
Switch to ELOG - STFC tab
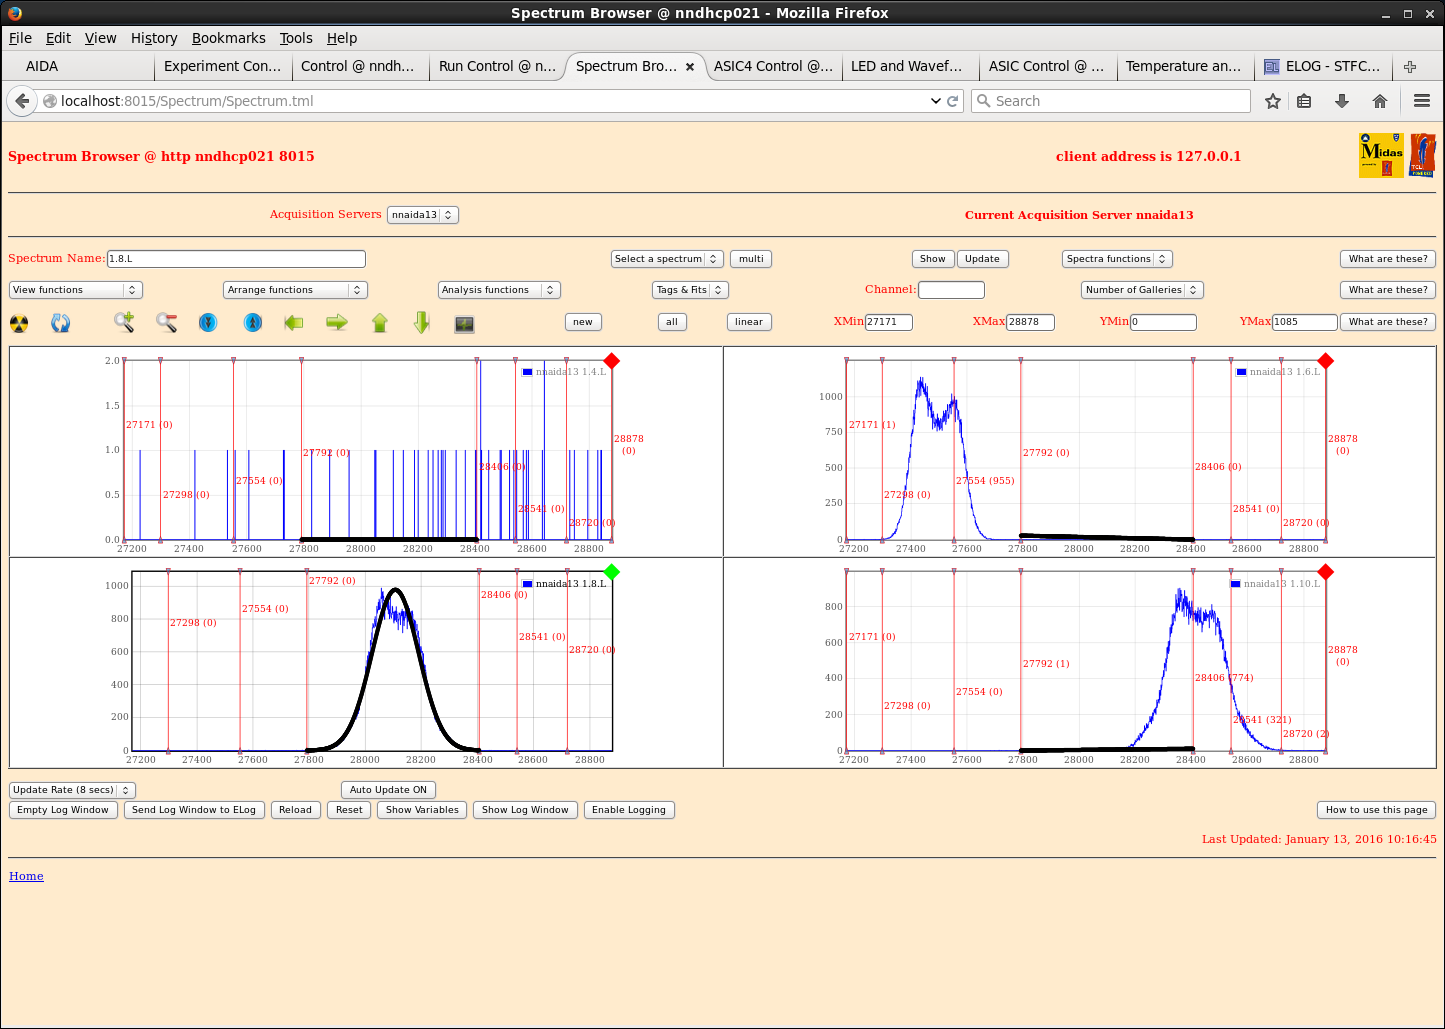pos(1322,67)
